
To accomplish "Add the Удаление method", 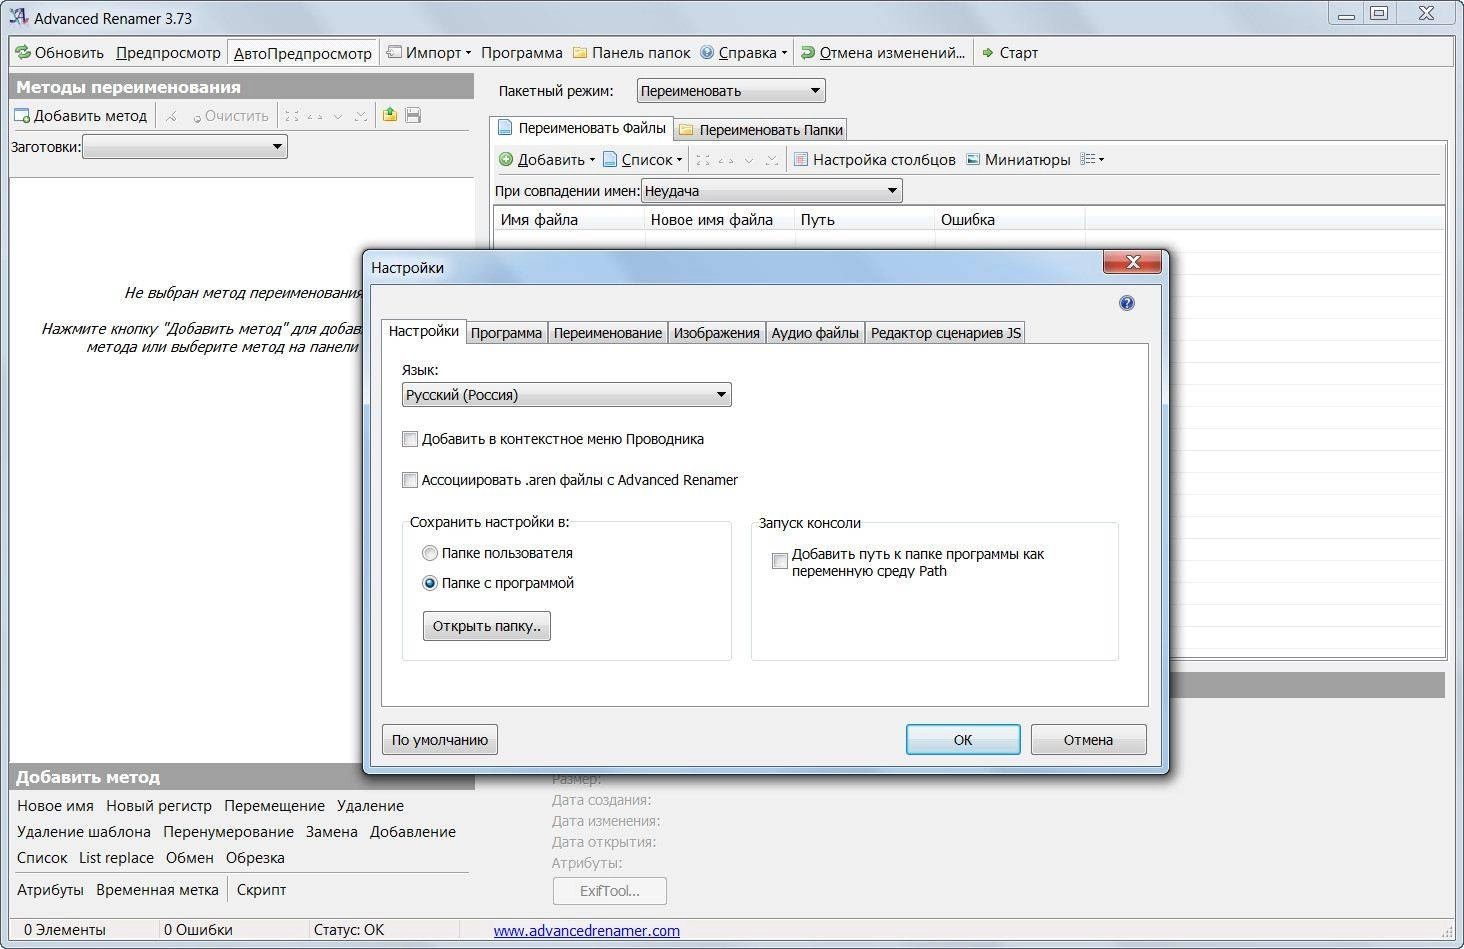I will coord(370,806).
